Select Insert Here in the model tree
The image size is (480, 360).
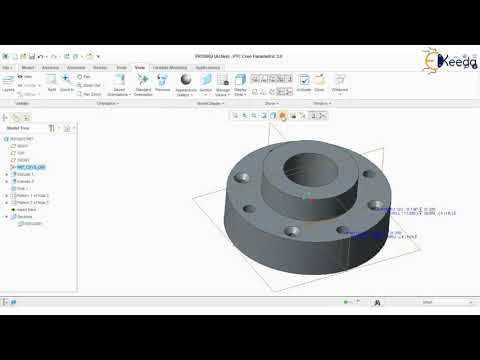click(x=26, y=210)
